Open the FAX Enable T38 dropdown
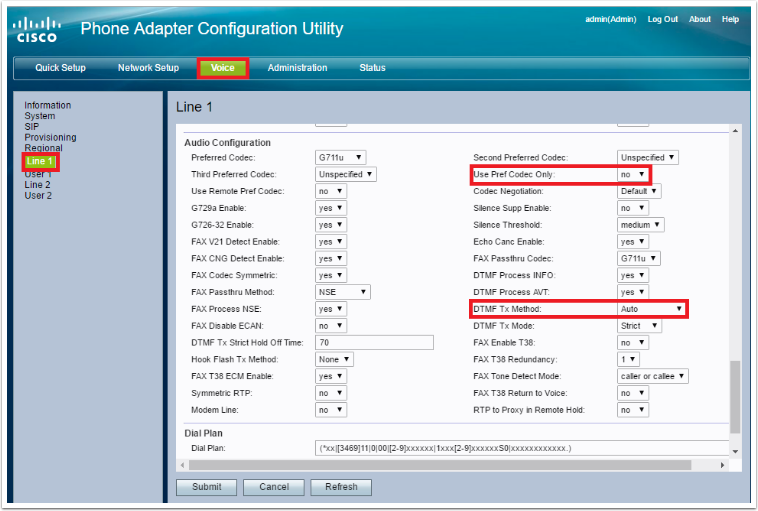Screen dimensions: 758x511 tap(633, 343)
